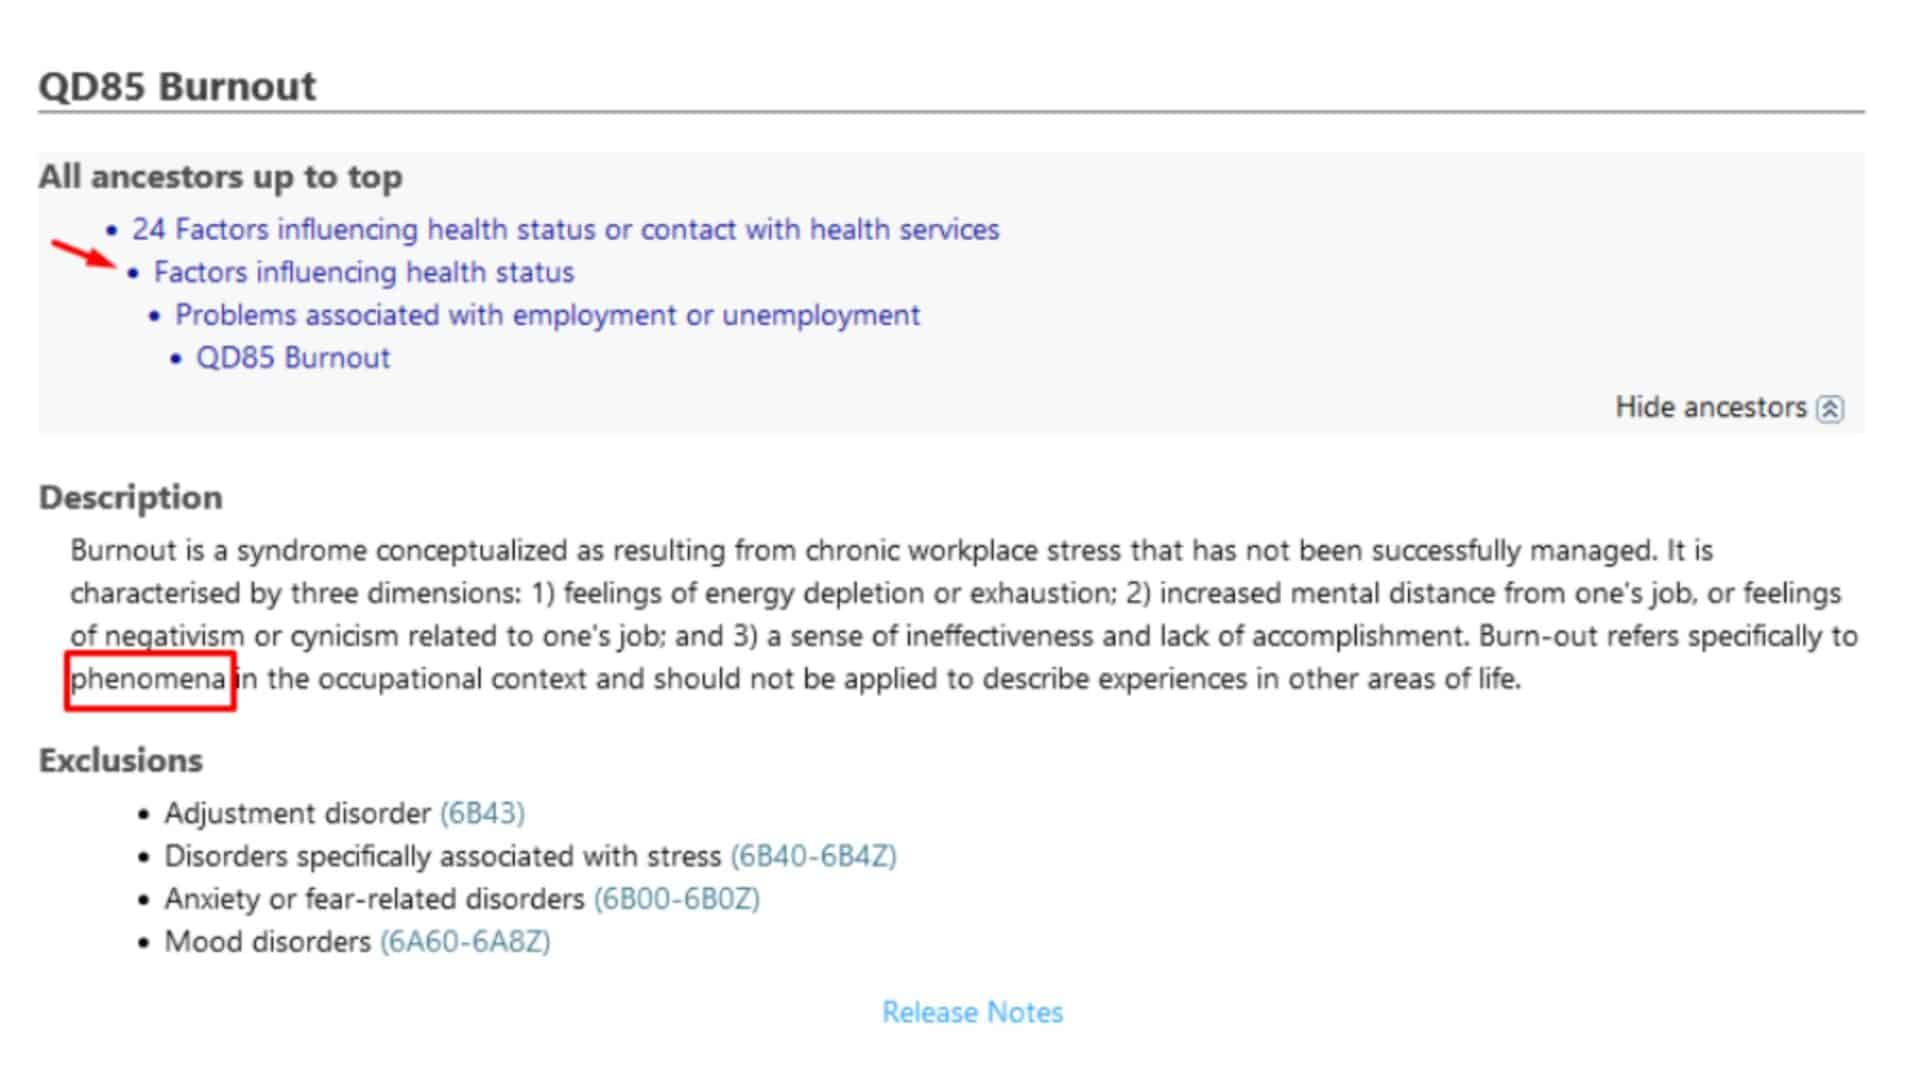
Task: Open the 6A60-6A8Z code range link
Action: 465,942
